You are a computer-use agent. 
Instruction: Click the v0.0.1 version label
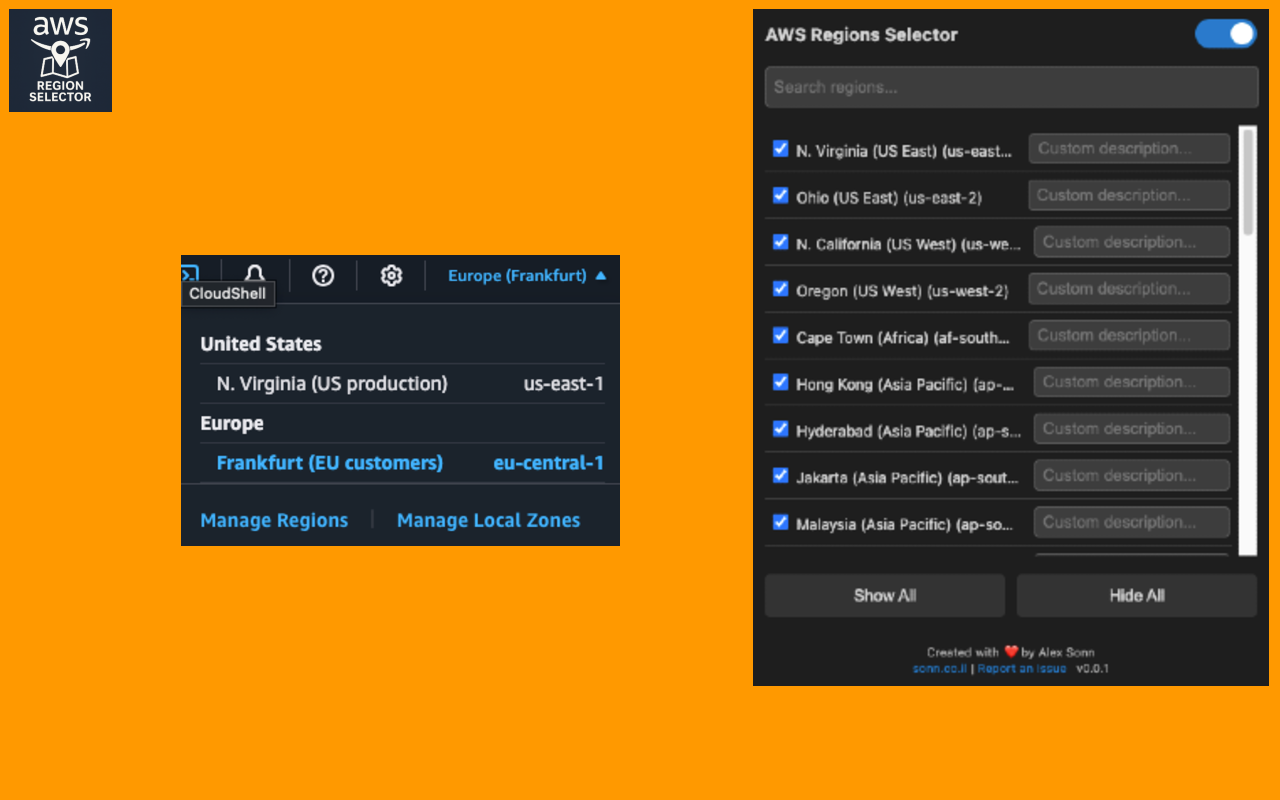point(1093,668)
